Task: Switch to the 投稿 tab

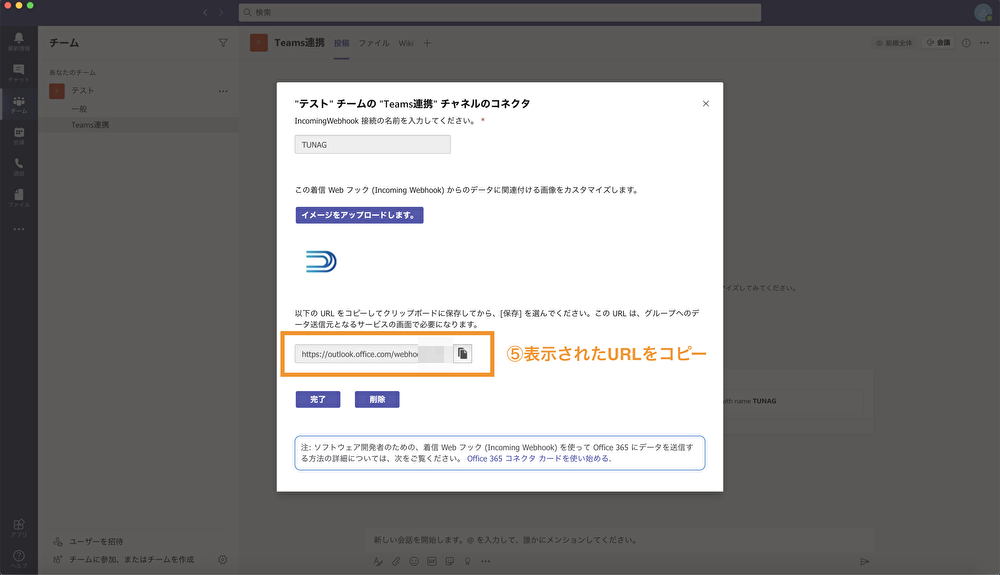Action: pos(341,43)
